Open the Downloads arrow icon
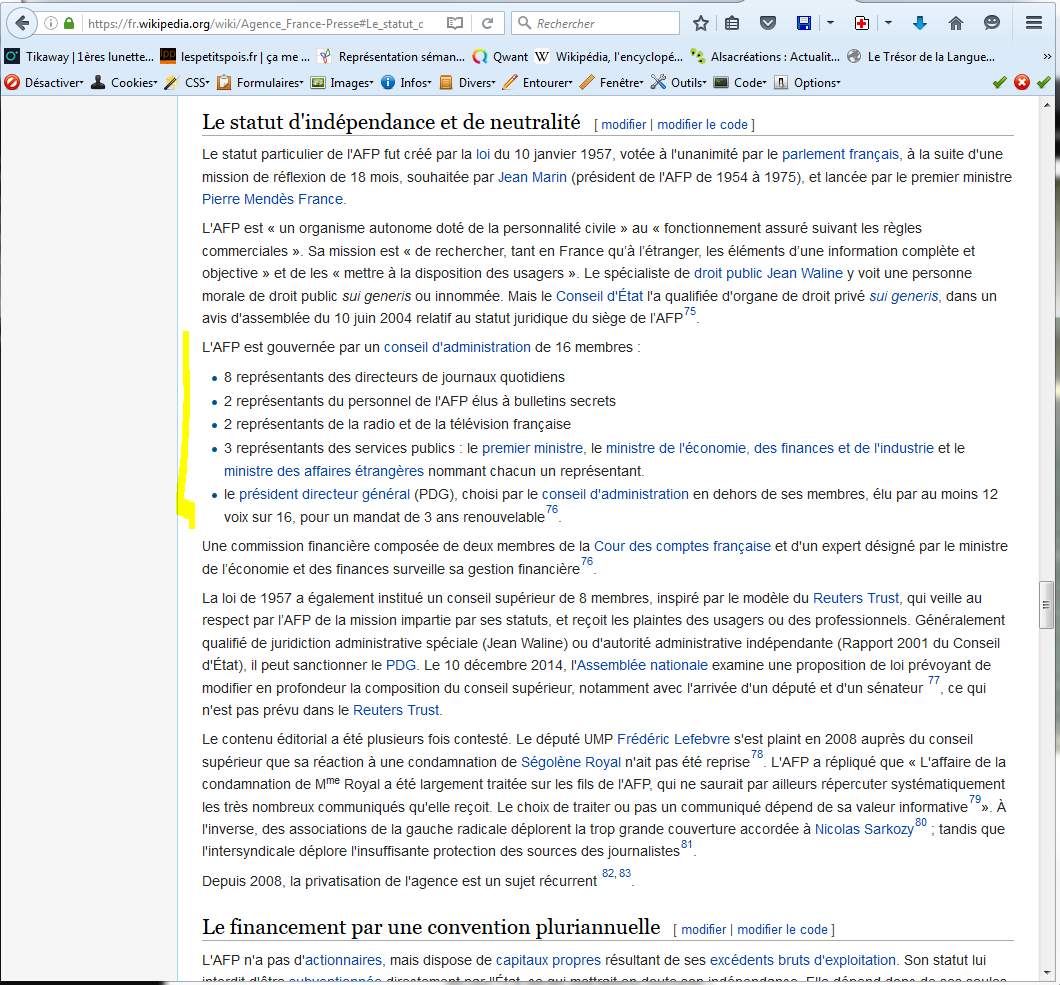The width and height of the screenshot is (1060, 985). [920, 23]
